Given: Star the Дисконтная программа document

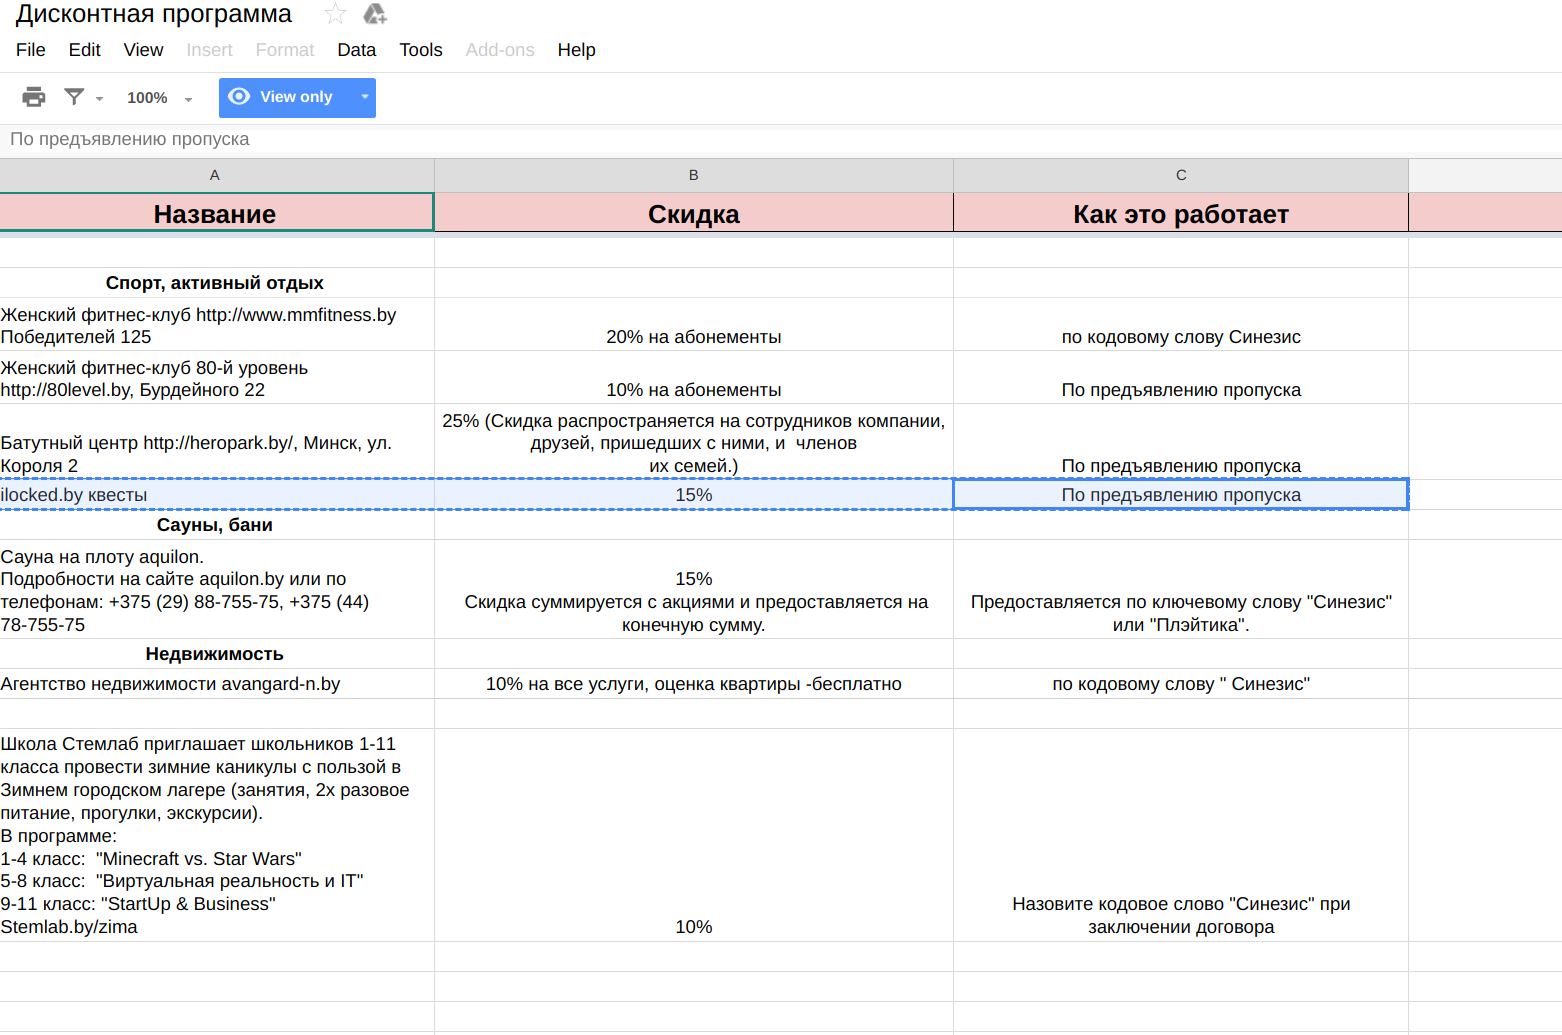Looking at the screenshot, I should click(x=335, y=14).
